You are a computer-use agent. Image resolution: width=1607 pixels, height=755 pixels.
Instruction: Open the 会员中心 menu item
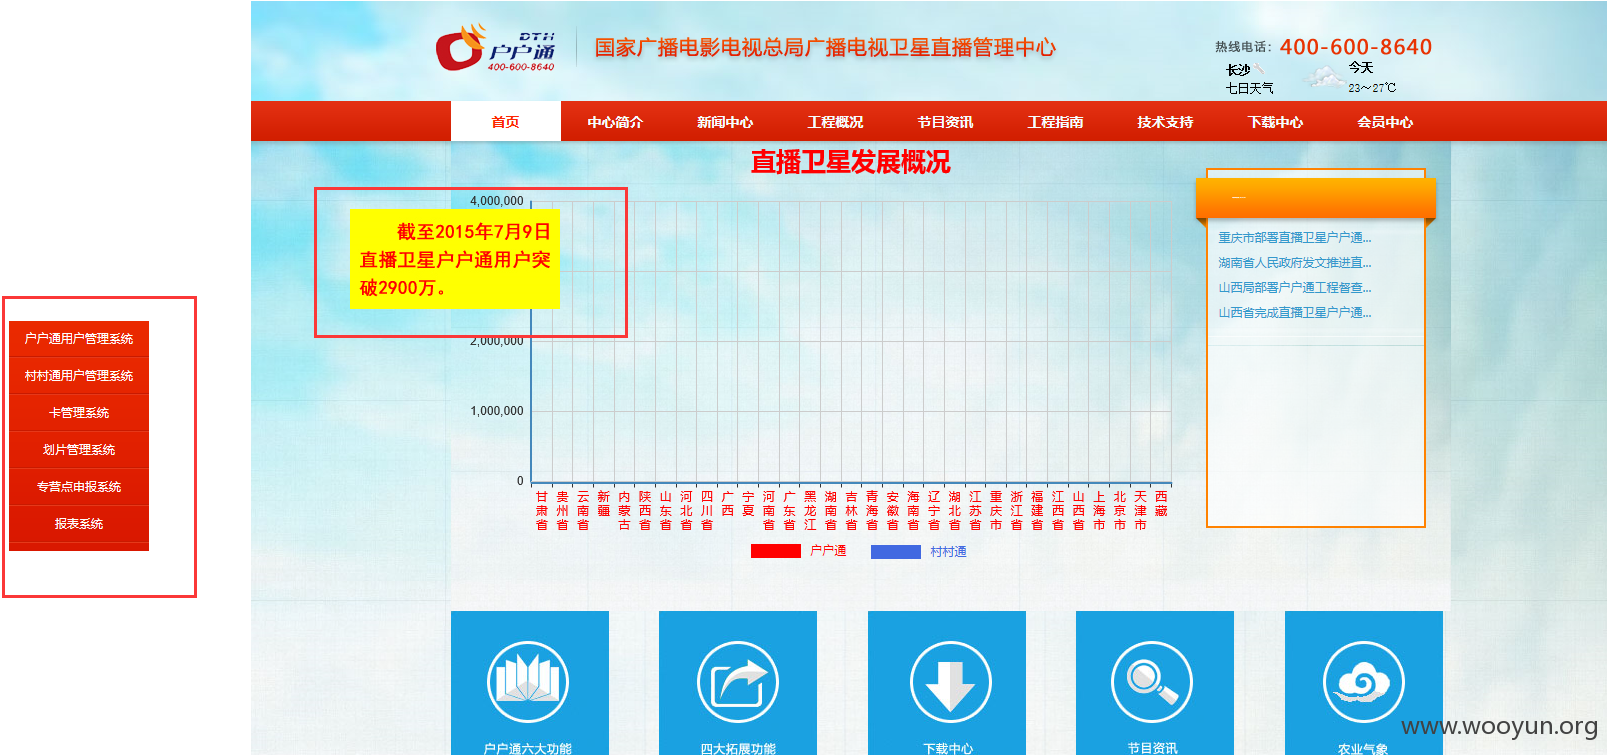[x=1385, y=122]
